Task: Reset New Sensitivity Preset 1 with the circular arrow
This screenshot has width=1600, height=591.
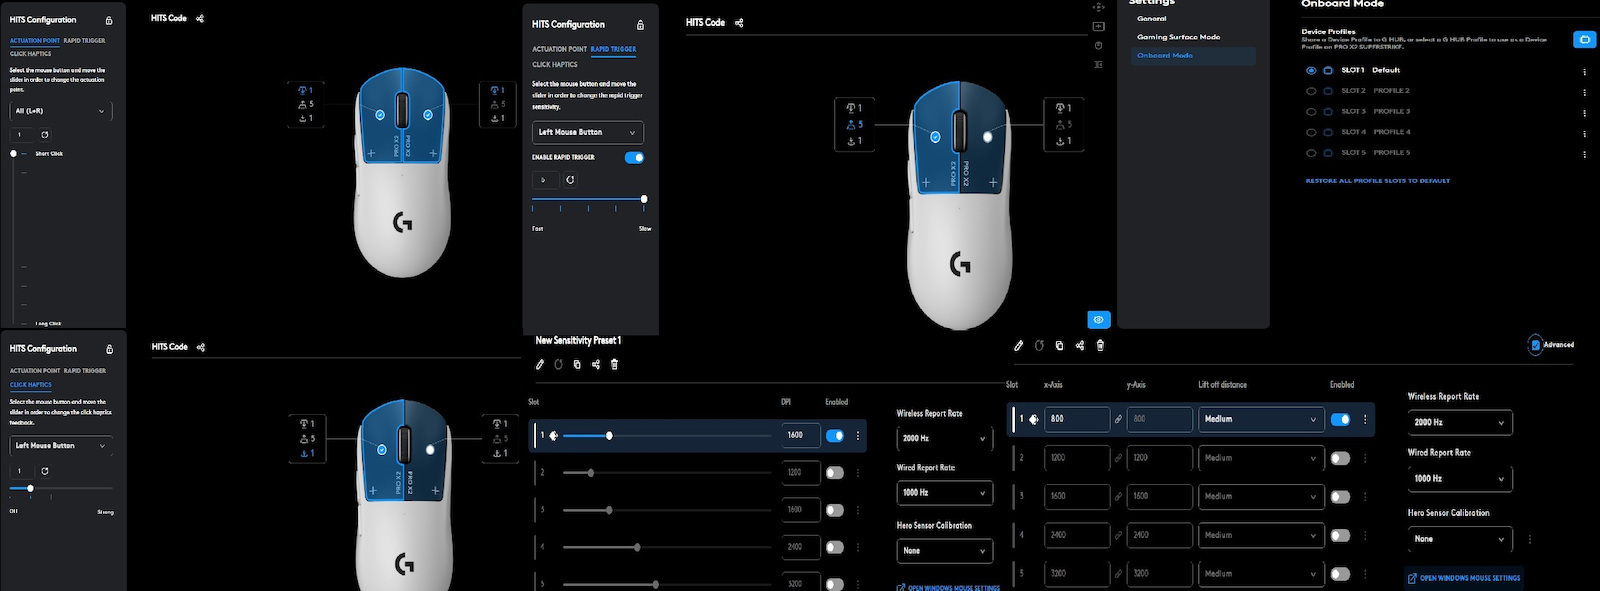Action: pyautogui.click(x=558, y=364)
